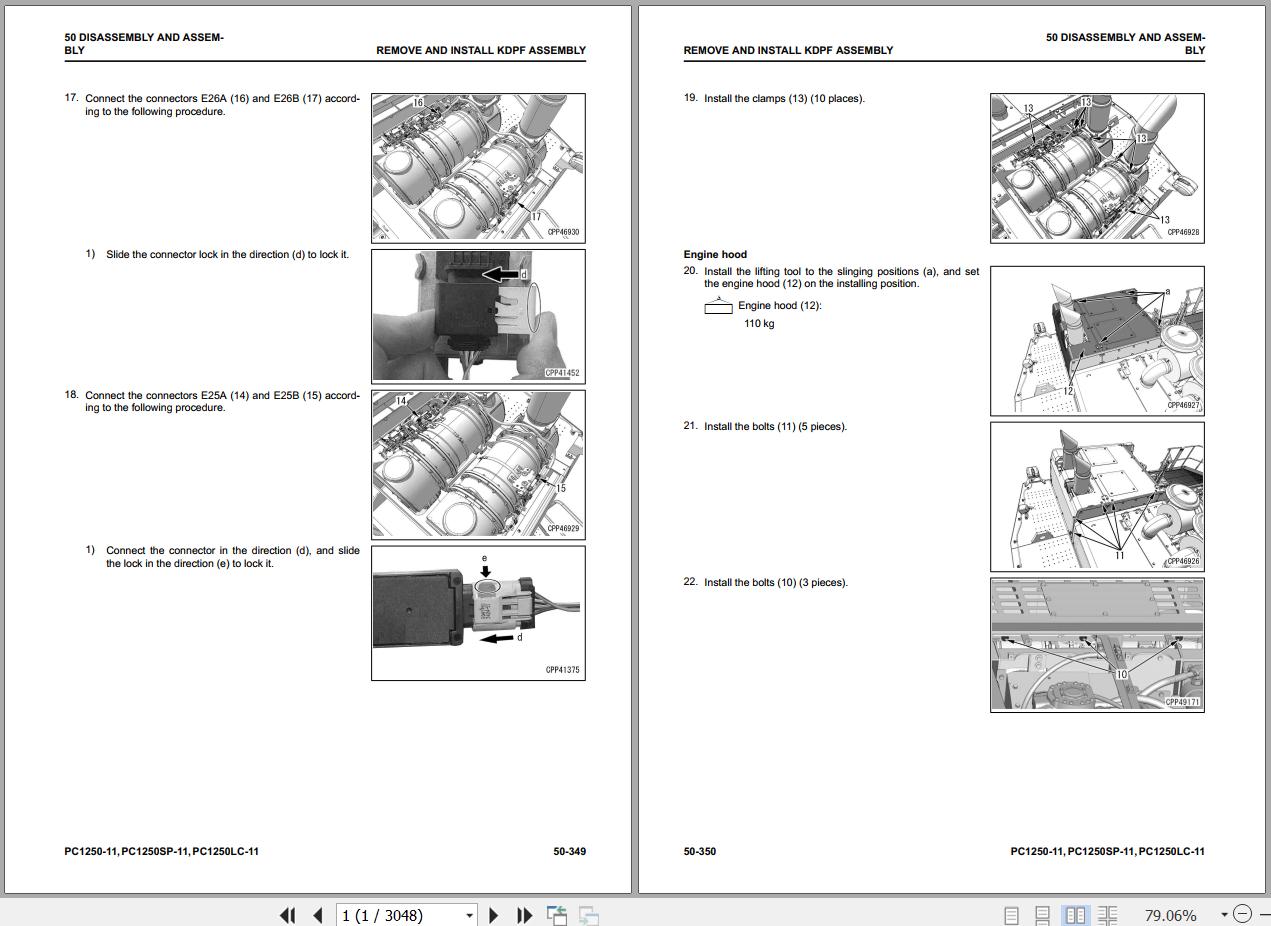Image resolution: width=1271 pixels, height=926 pixels.
Task: Open the zoom level dropdown arrow
Action: tap(1224, 914)
